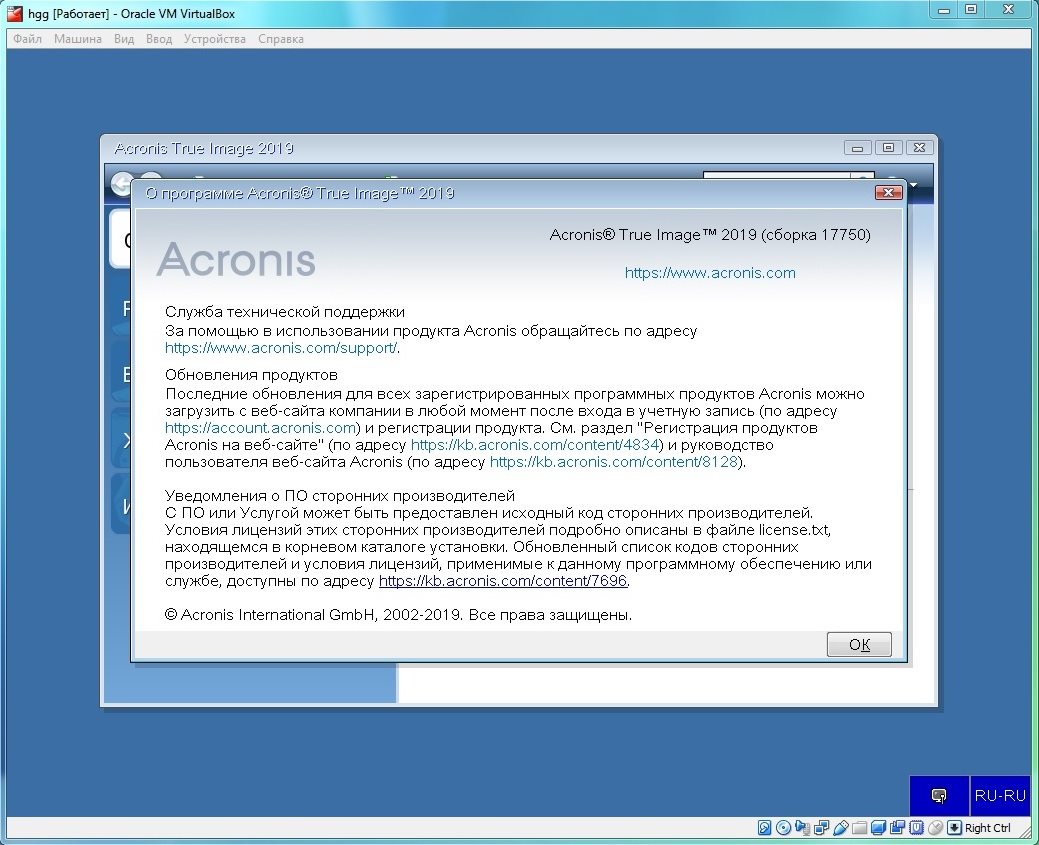The height and width of the screenshot is (845, 1039).
Task: Follow the acronis.com/support link
Action: (281, 348)
